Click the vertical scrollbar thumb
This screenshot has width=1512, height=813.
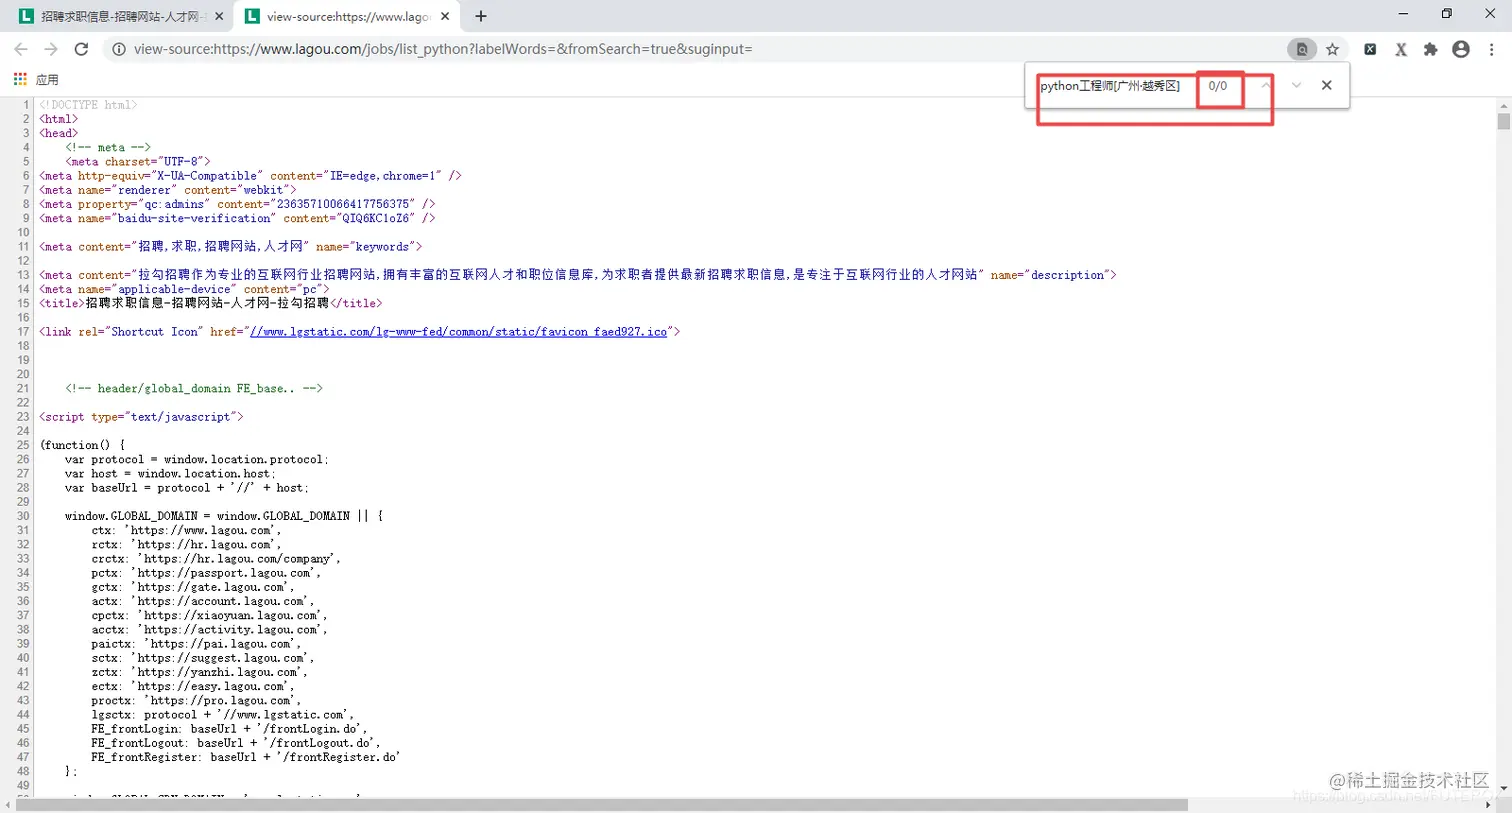[1503, 122]
